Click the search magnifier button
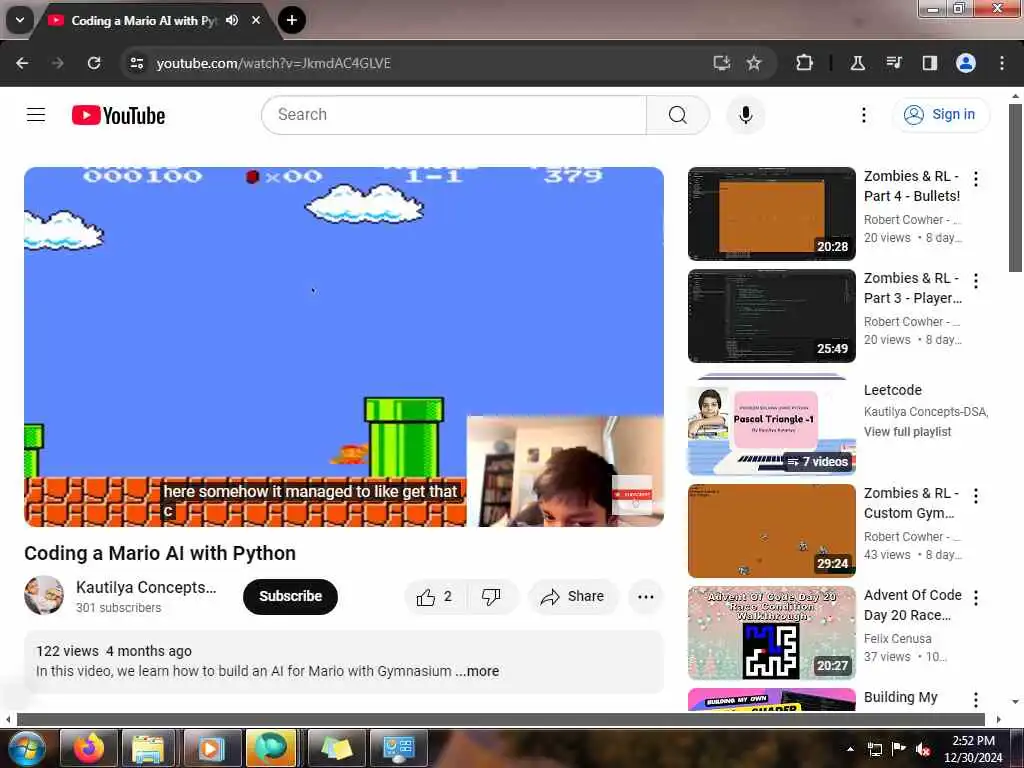The image size is (1024, 768). click(677, 115)
